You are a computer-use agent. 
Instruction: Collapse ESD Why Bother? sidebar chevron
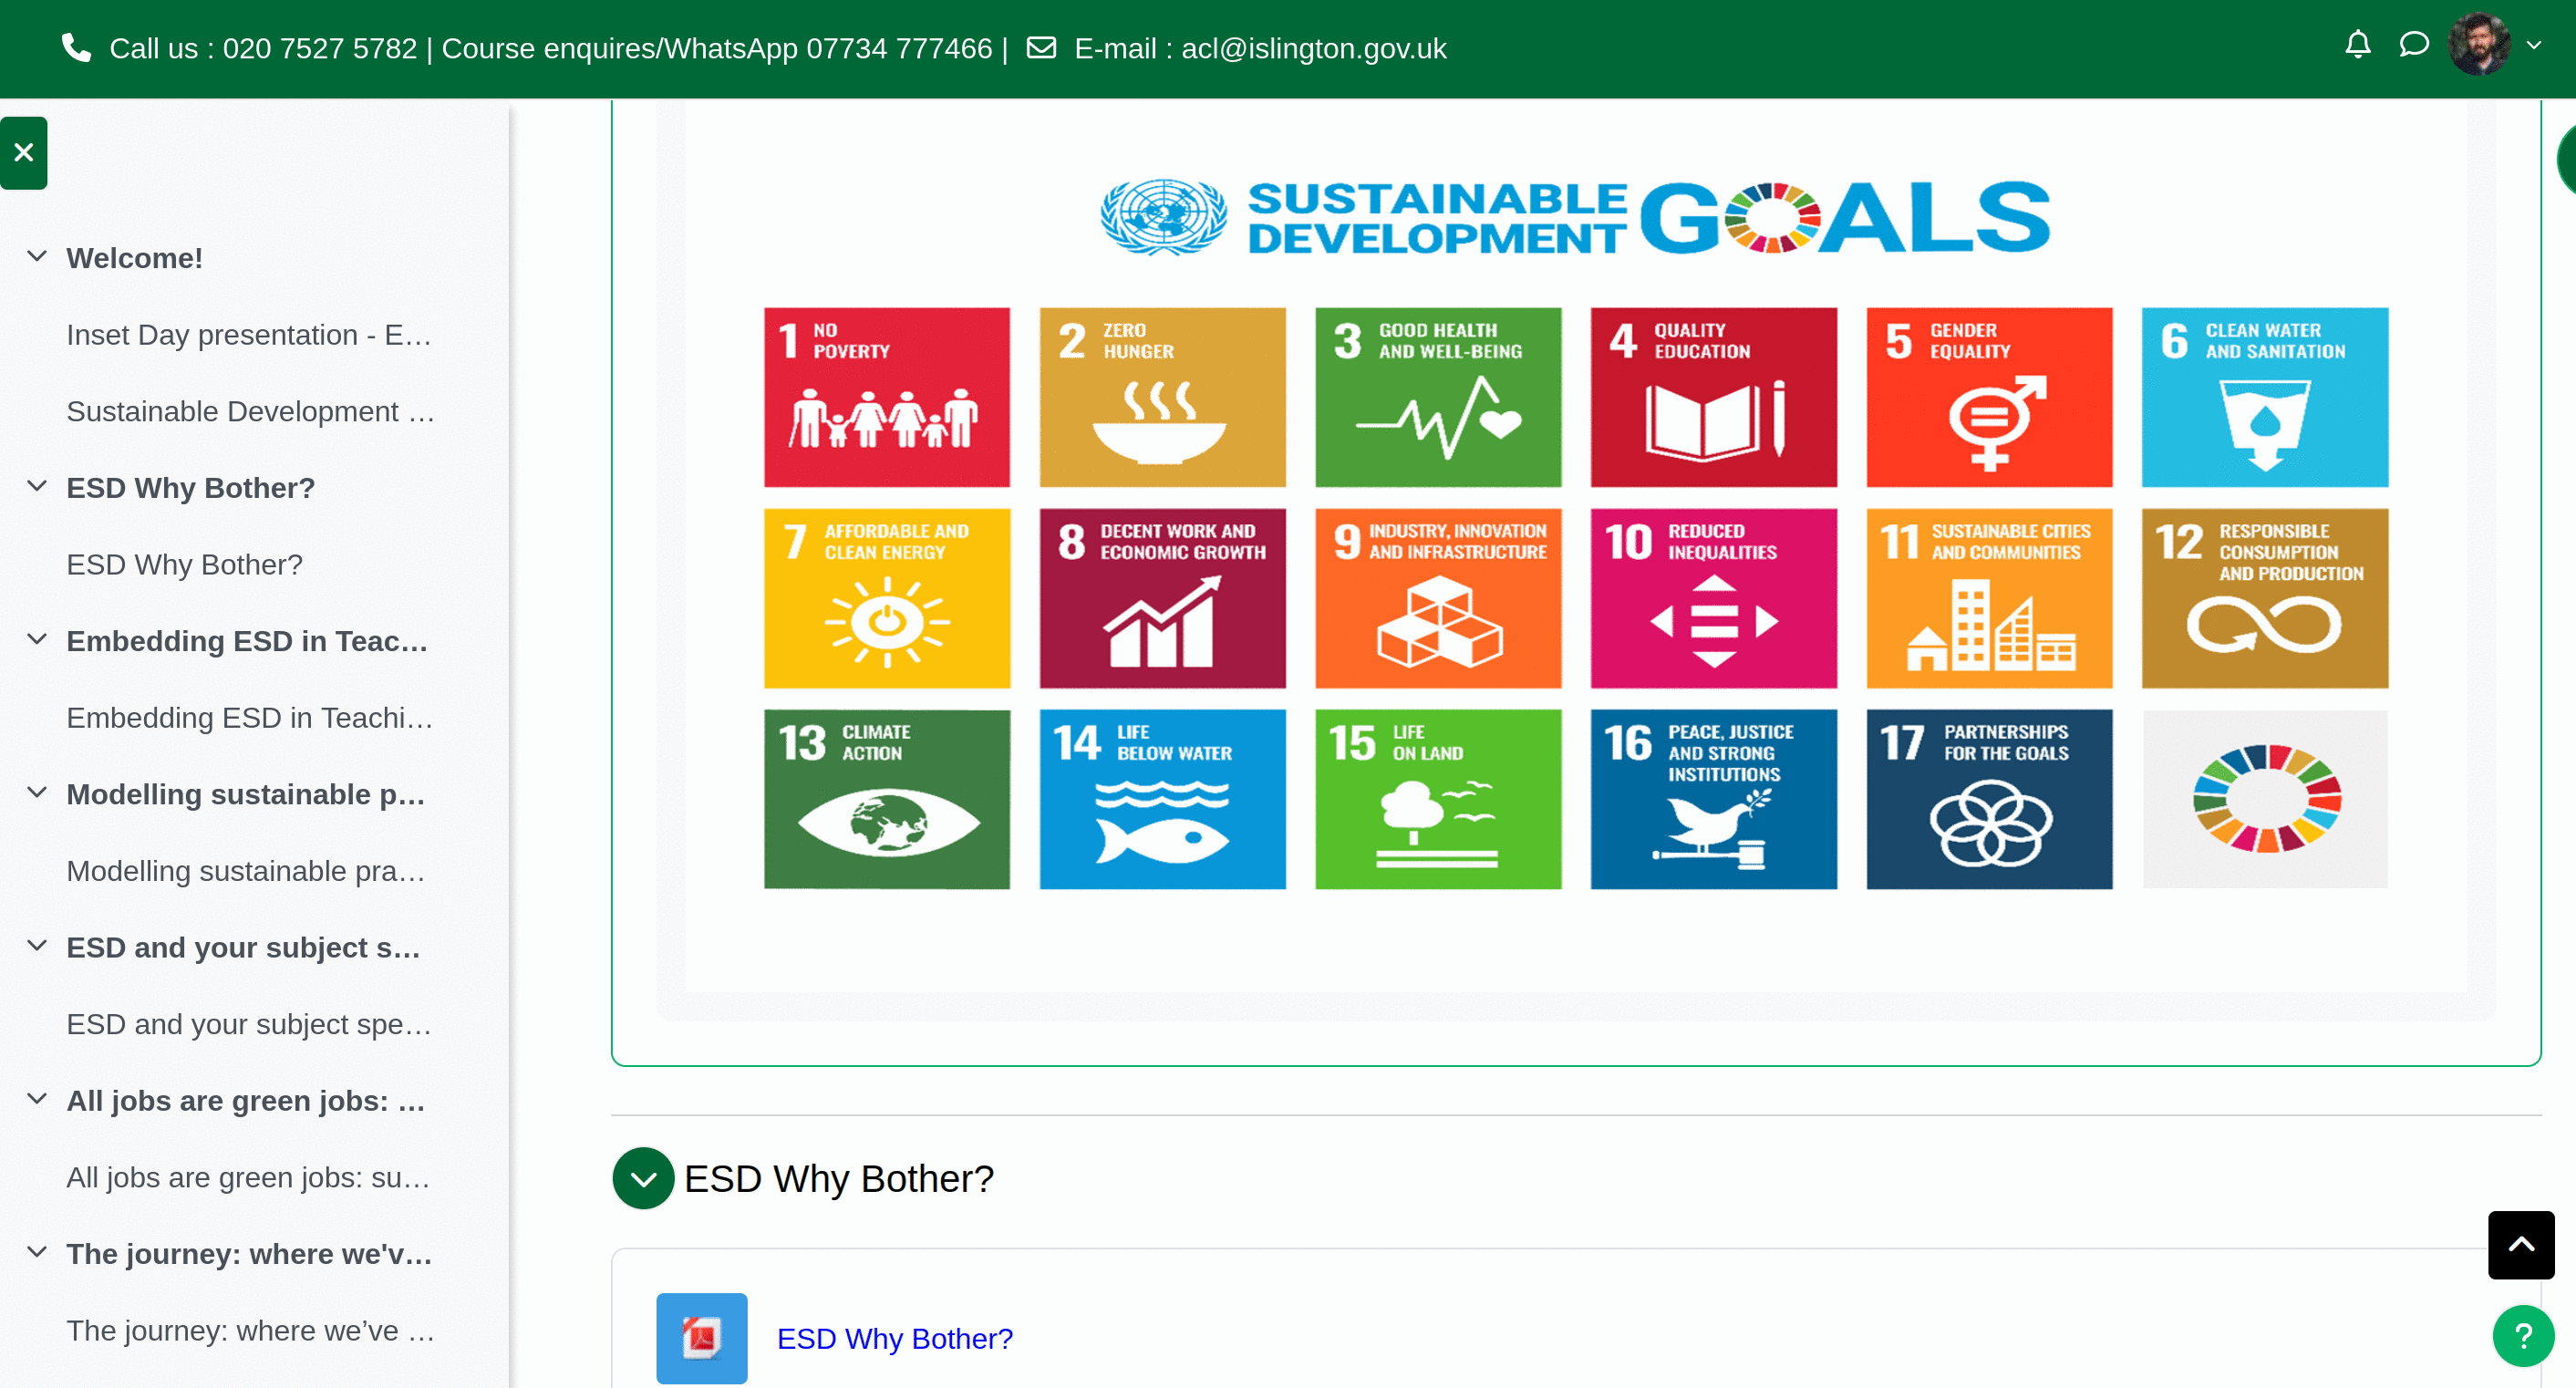37,486
